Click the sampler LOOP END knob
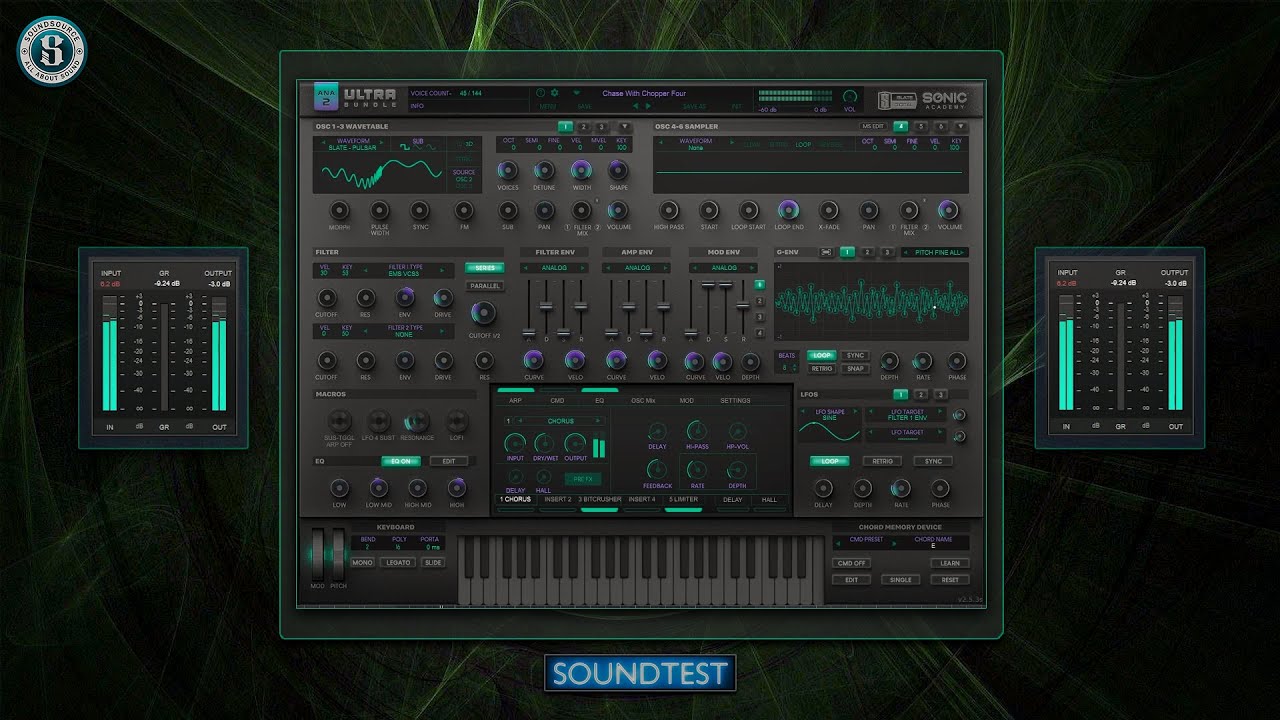Screen dimensions: 1280x720 [x=788, y=210]
